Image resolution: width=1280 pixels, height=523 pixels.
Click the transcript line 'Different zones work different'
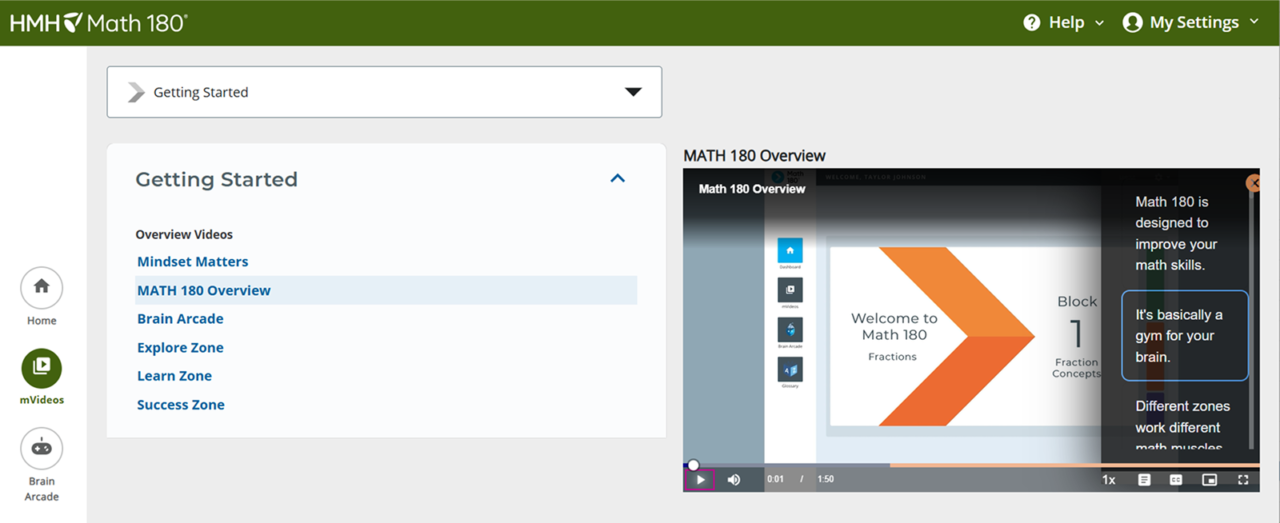(x=1183, y=427)
